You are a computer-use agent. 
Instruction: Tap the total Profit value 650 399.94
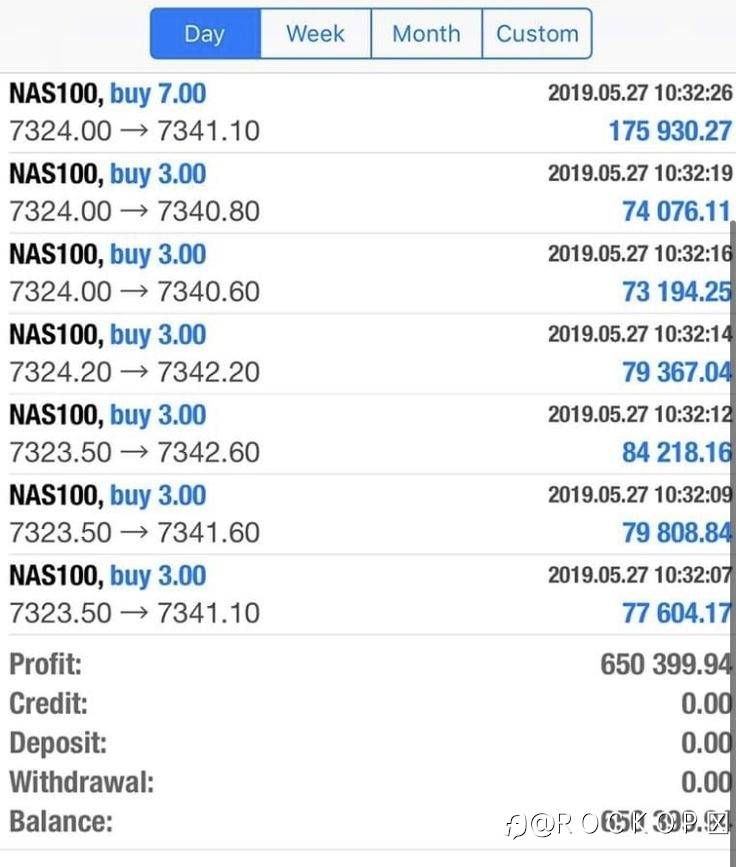666,664
